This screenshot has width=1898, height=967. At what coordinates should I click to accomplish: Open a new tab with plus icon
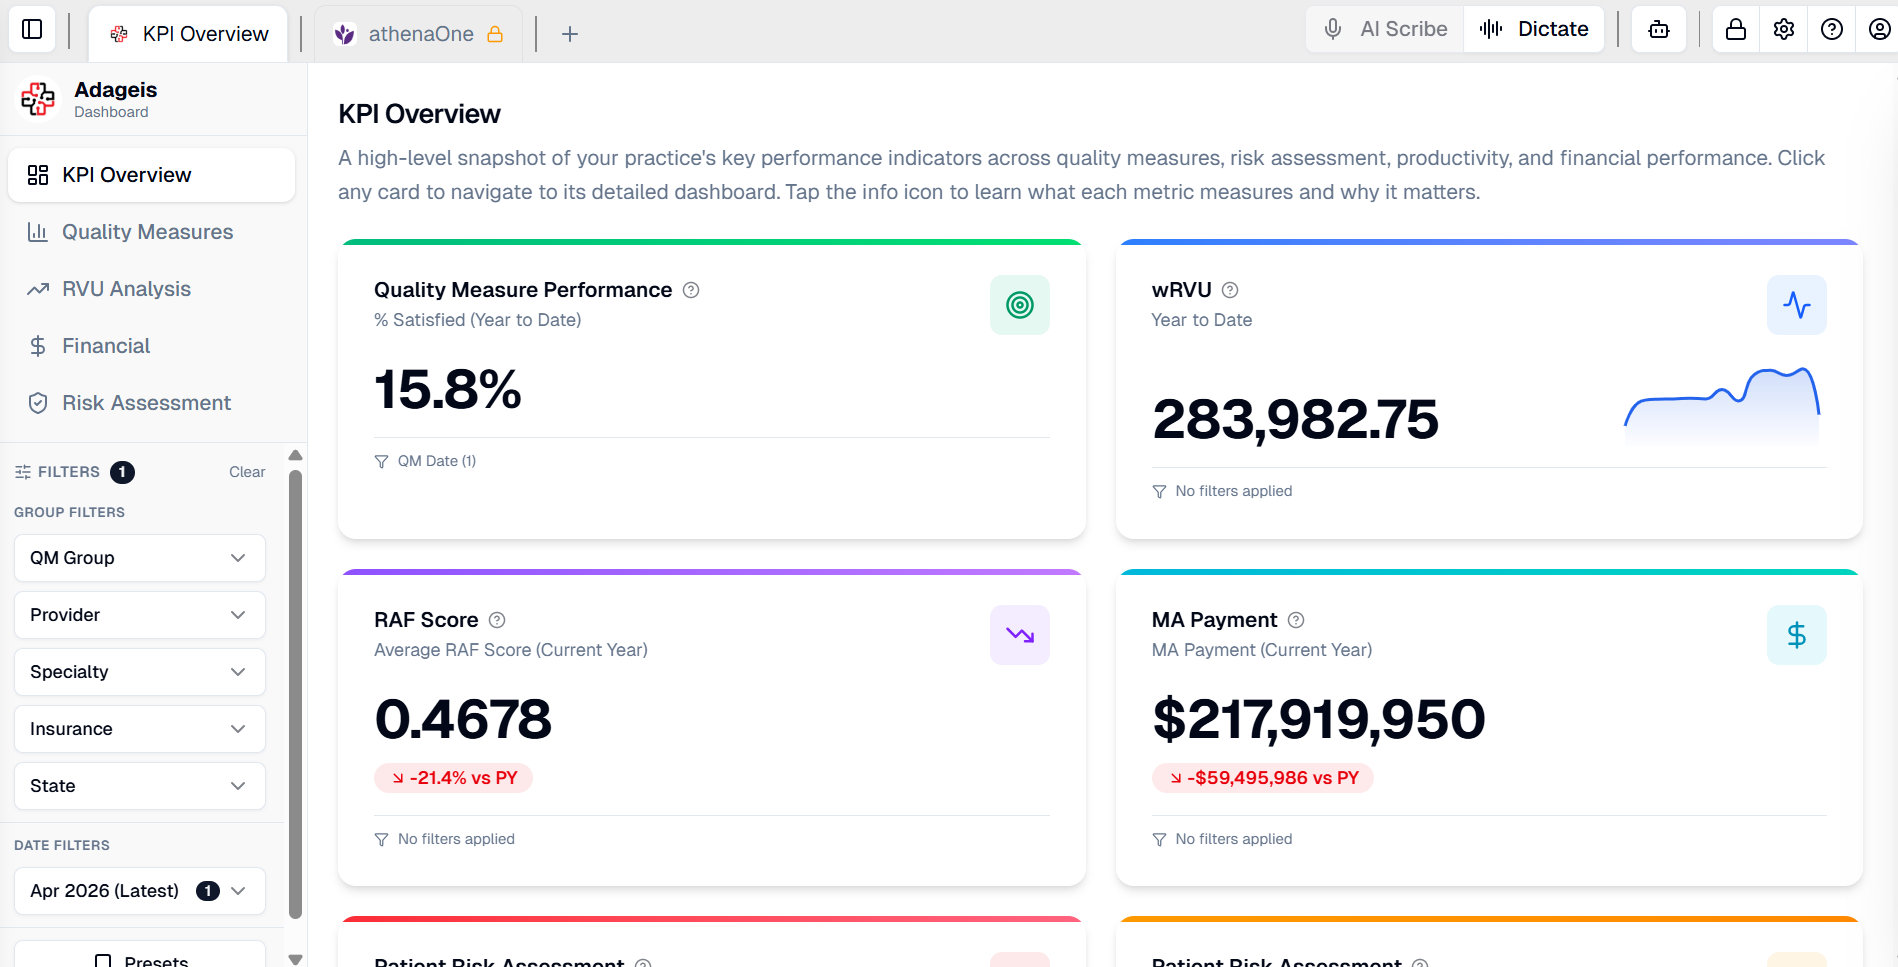pyautogui.click(x=570, y=34)
